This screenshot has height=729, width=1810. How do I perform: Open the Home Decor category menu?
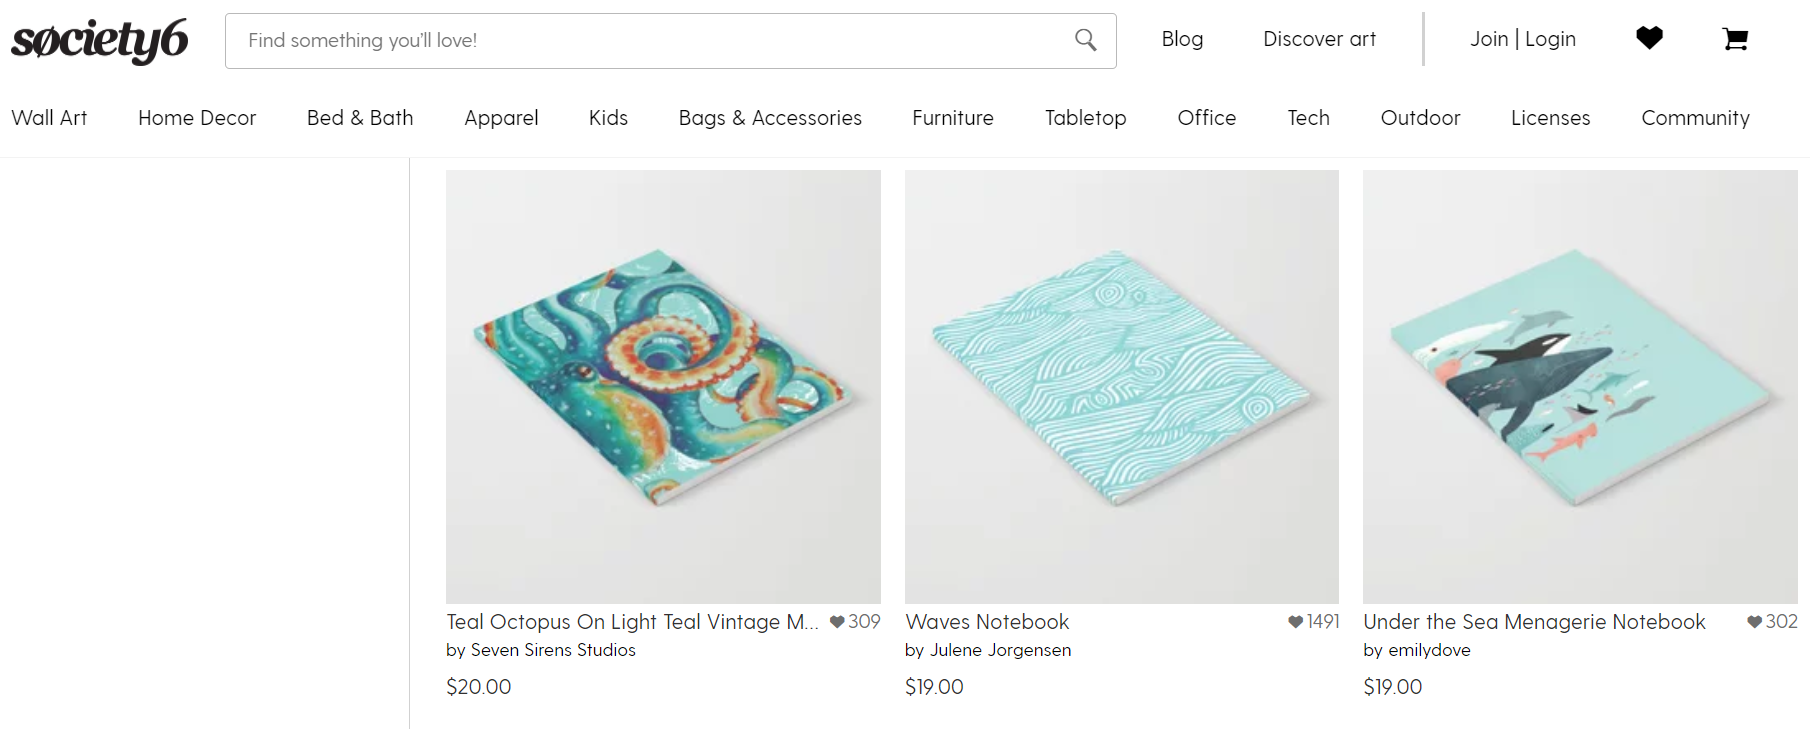coord(196,118)
